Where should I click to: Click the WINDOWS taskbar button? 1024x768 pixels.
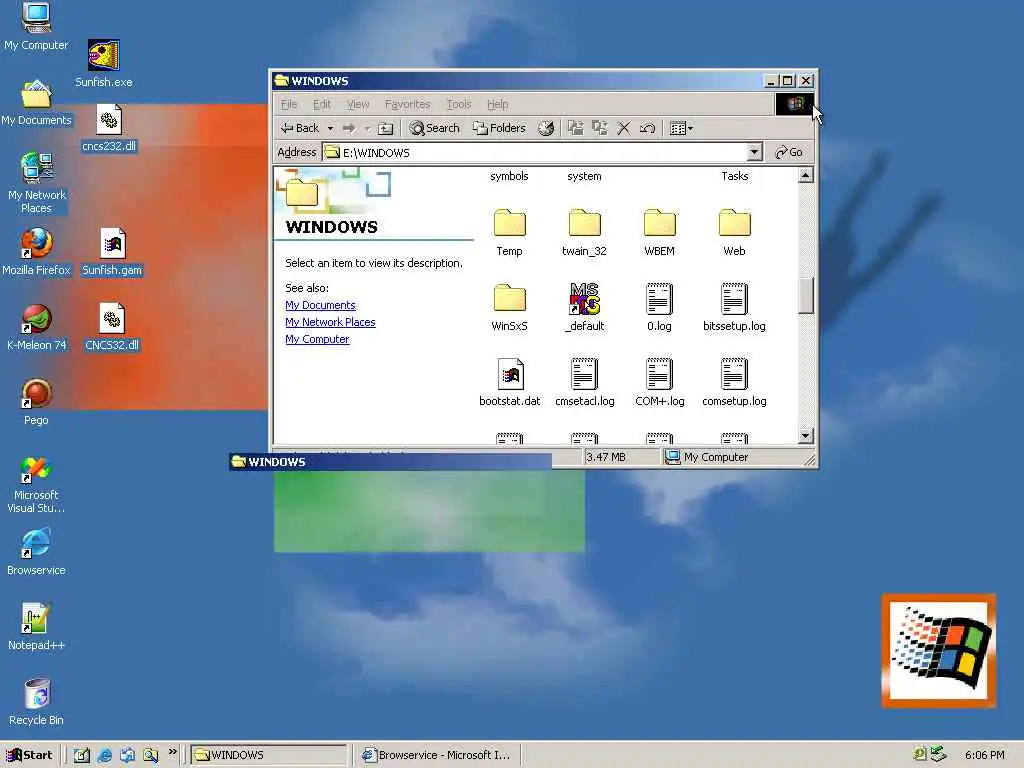click(x=269, y=755)
